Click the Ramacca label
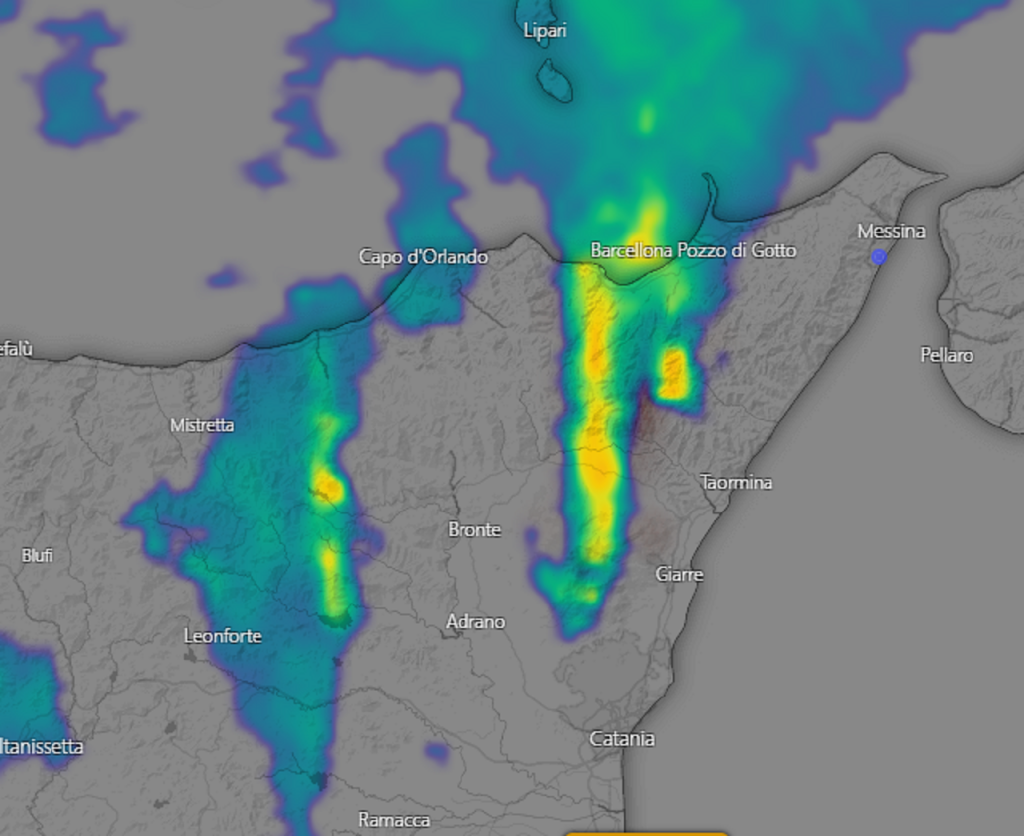Viewport: 1024px width, 836px height. coord(394,820)
